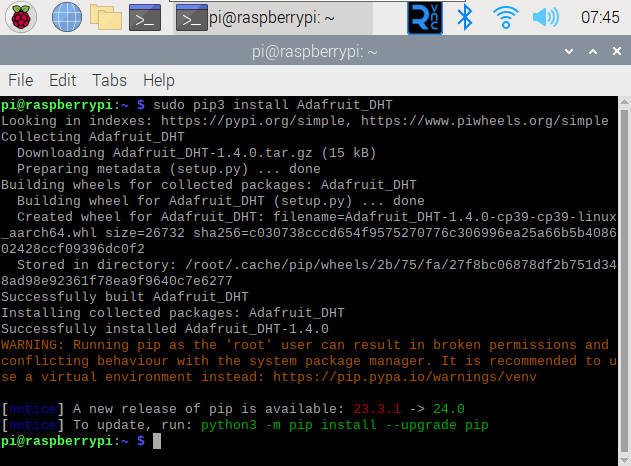The width and height of the screenshot is (631, 466).
Task: Click the 'sudo pip3 install Adafruit_DHT' command text
Action: pos(272,105)
